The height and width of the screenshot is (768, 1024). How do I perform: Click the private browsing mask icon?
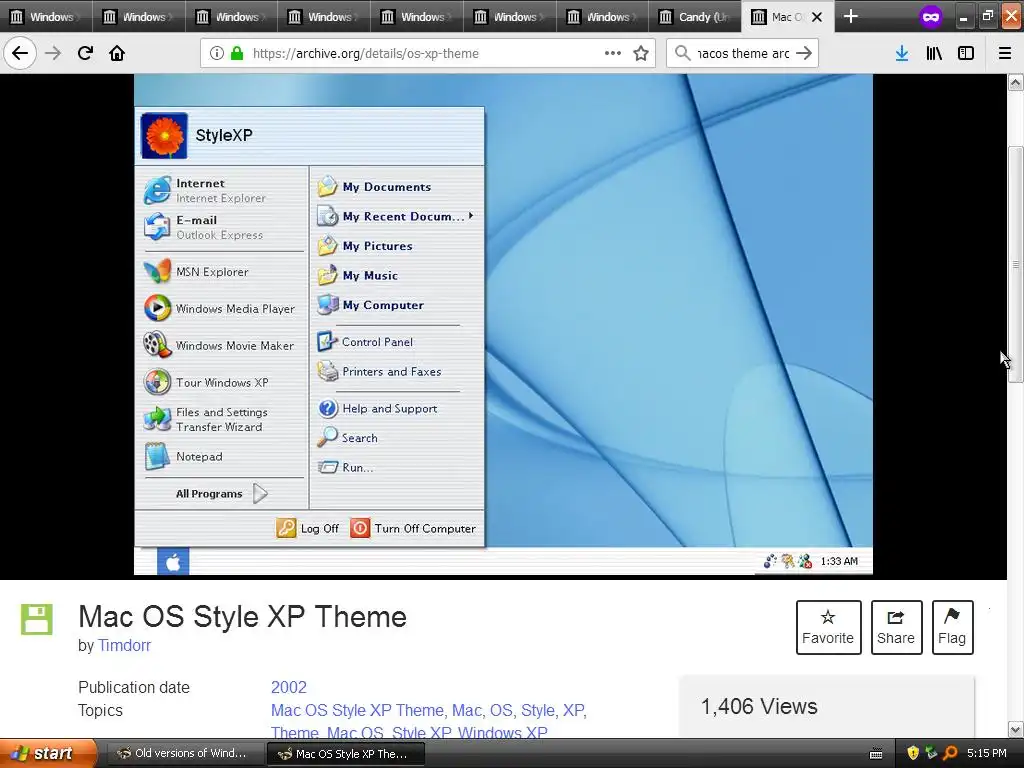click(931, 16)
